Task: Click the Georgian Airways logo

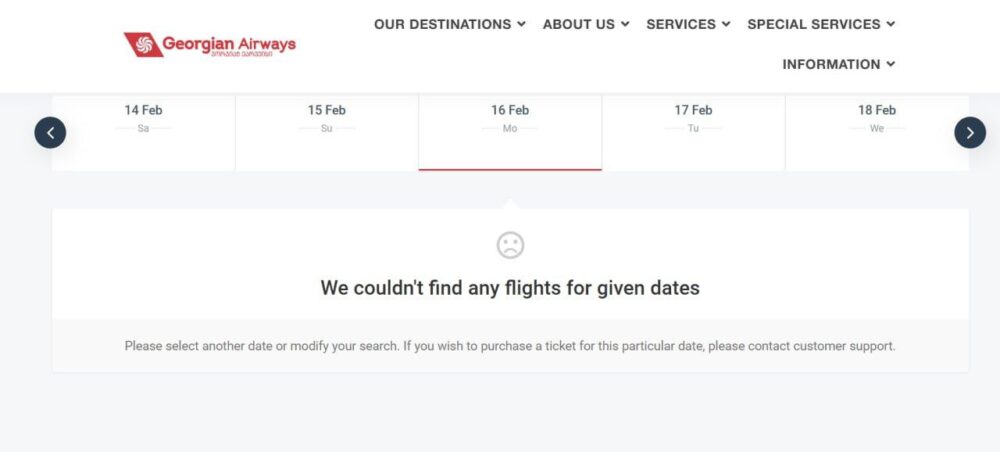Action: tap(210, 45)
